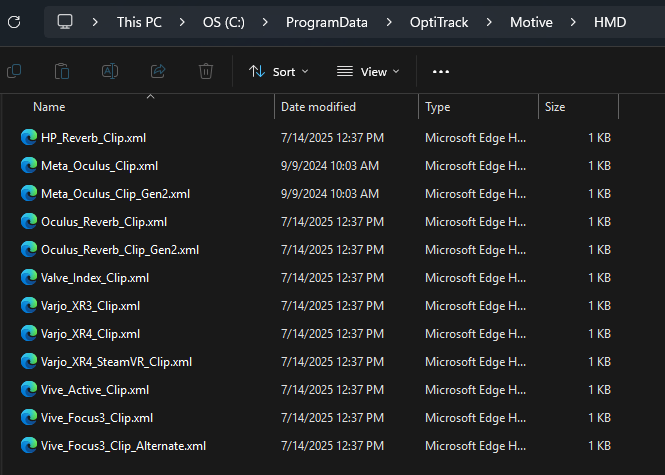This screenshot has width=665, height=475.
Task: Expand chevron after This PC
Action: pyautogui.click(x=182, y=22)
